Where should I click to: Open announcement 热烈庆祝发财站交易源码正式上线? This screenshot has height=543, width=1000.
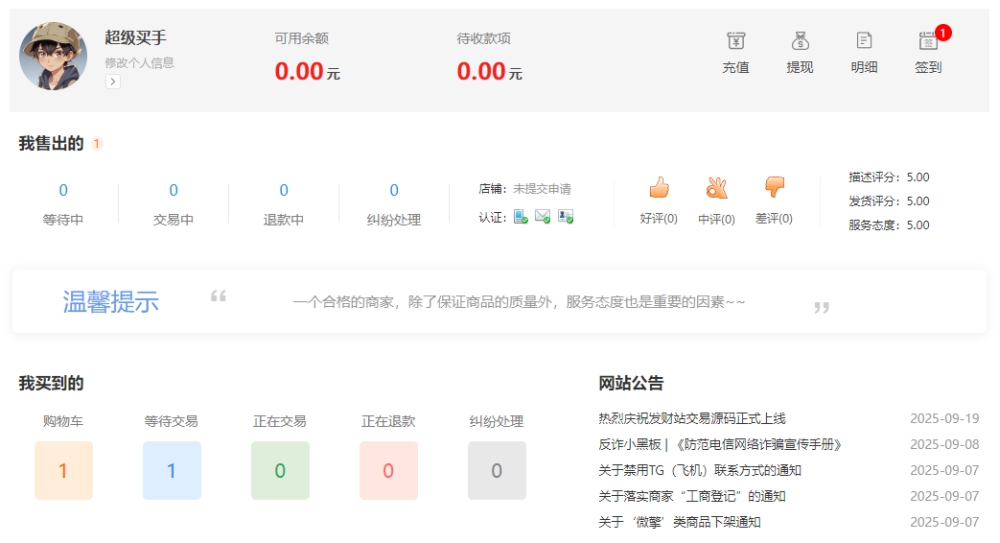coord(692,419)
